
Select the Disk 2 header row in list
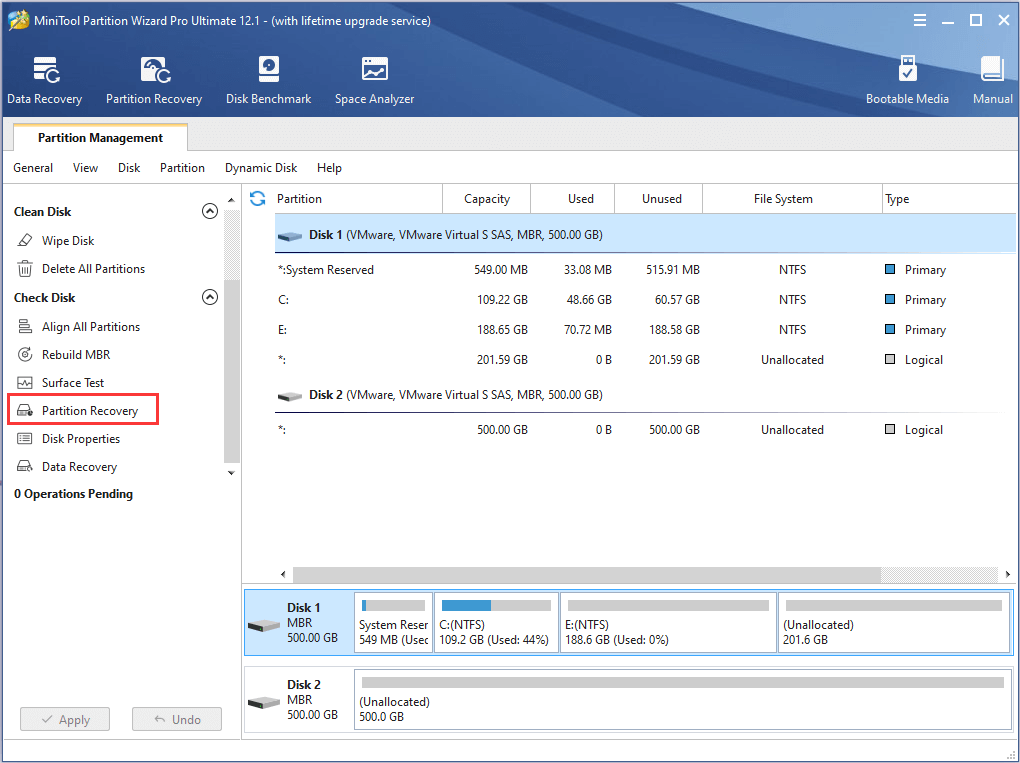645,395
